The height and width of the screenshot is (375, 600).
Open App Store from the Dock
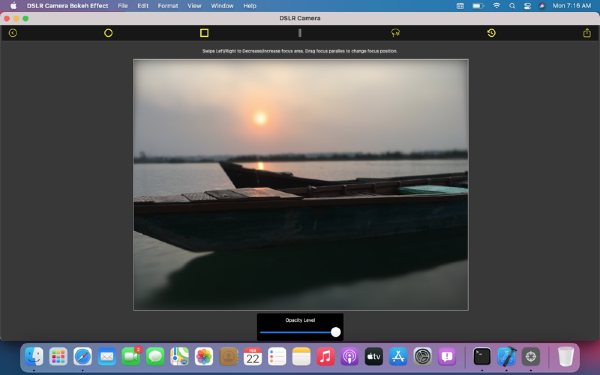tap(398, 357)
